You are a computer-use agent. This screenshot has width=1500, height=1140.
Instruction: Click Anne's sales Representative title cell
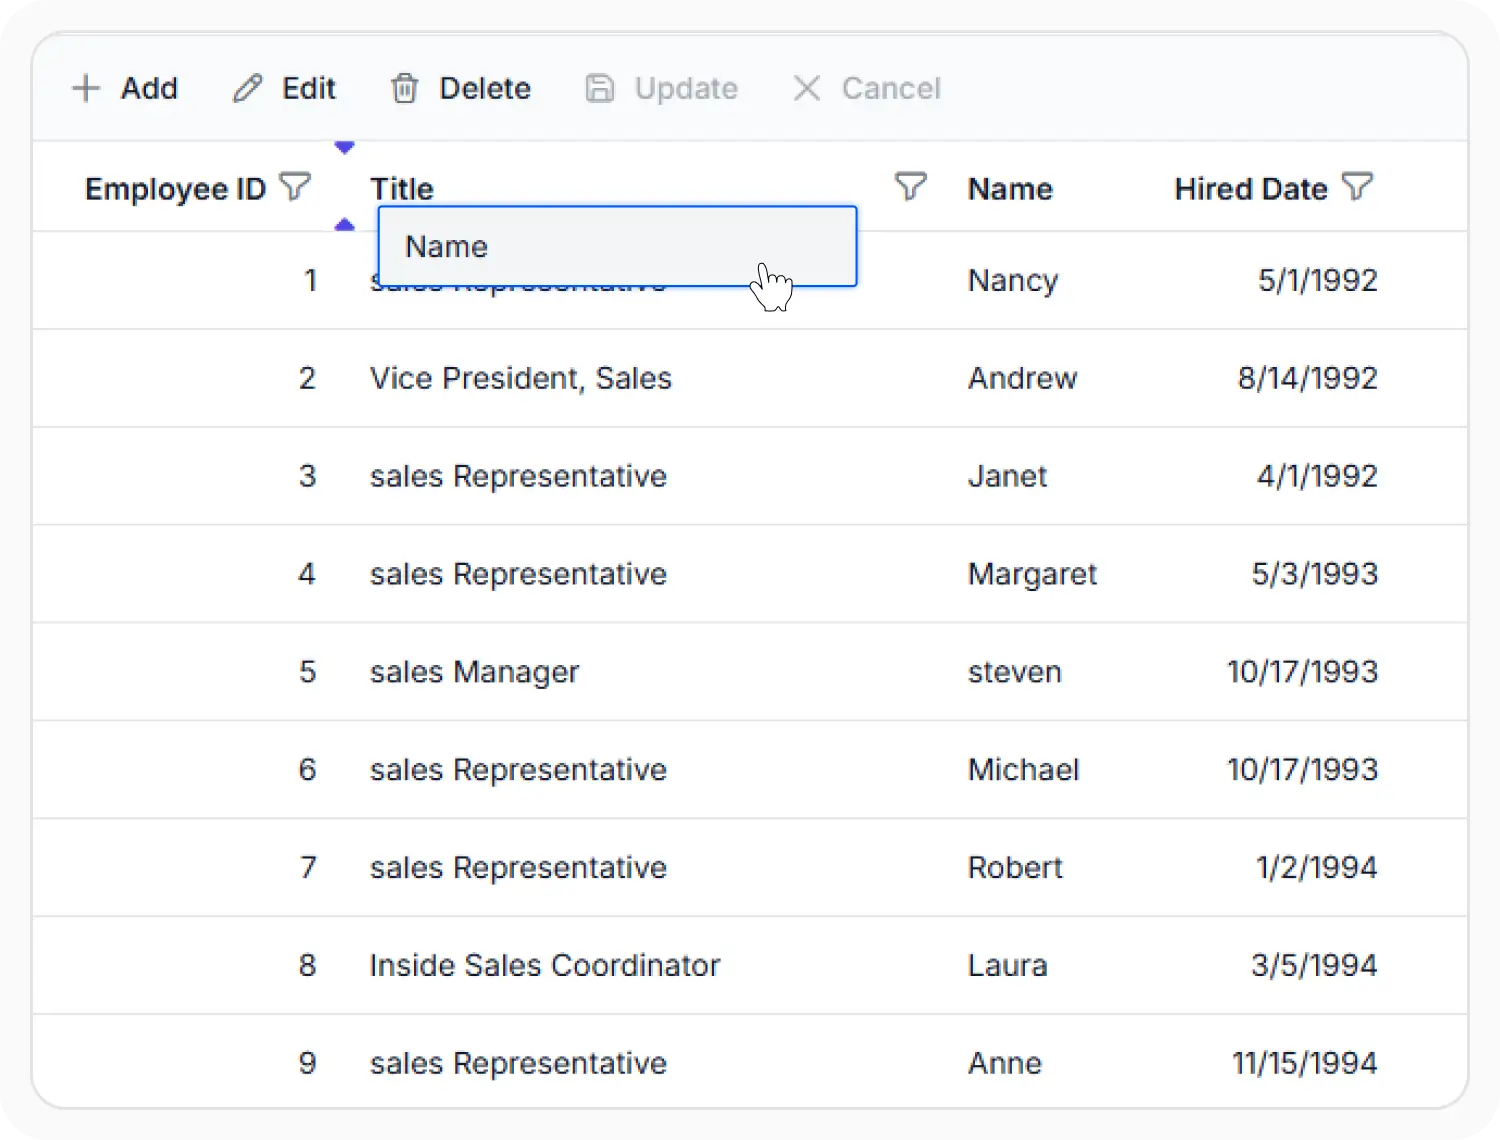[x=518, y=1063]
